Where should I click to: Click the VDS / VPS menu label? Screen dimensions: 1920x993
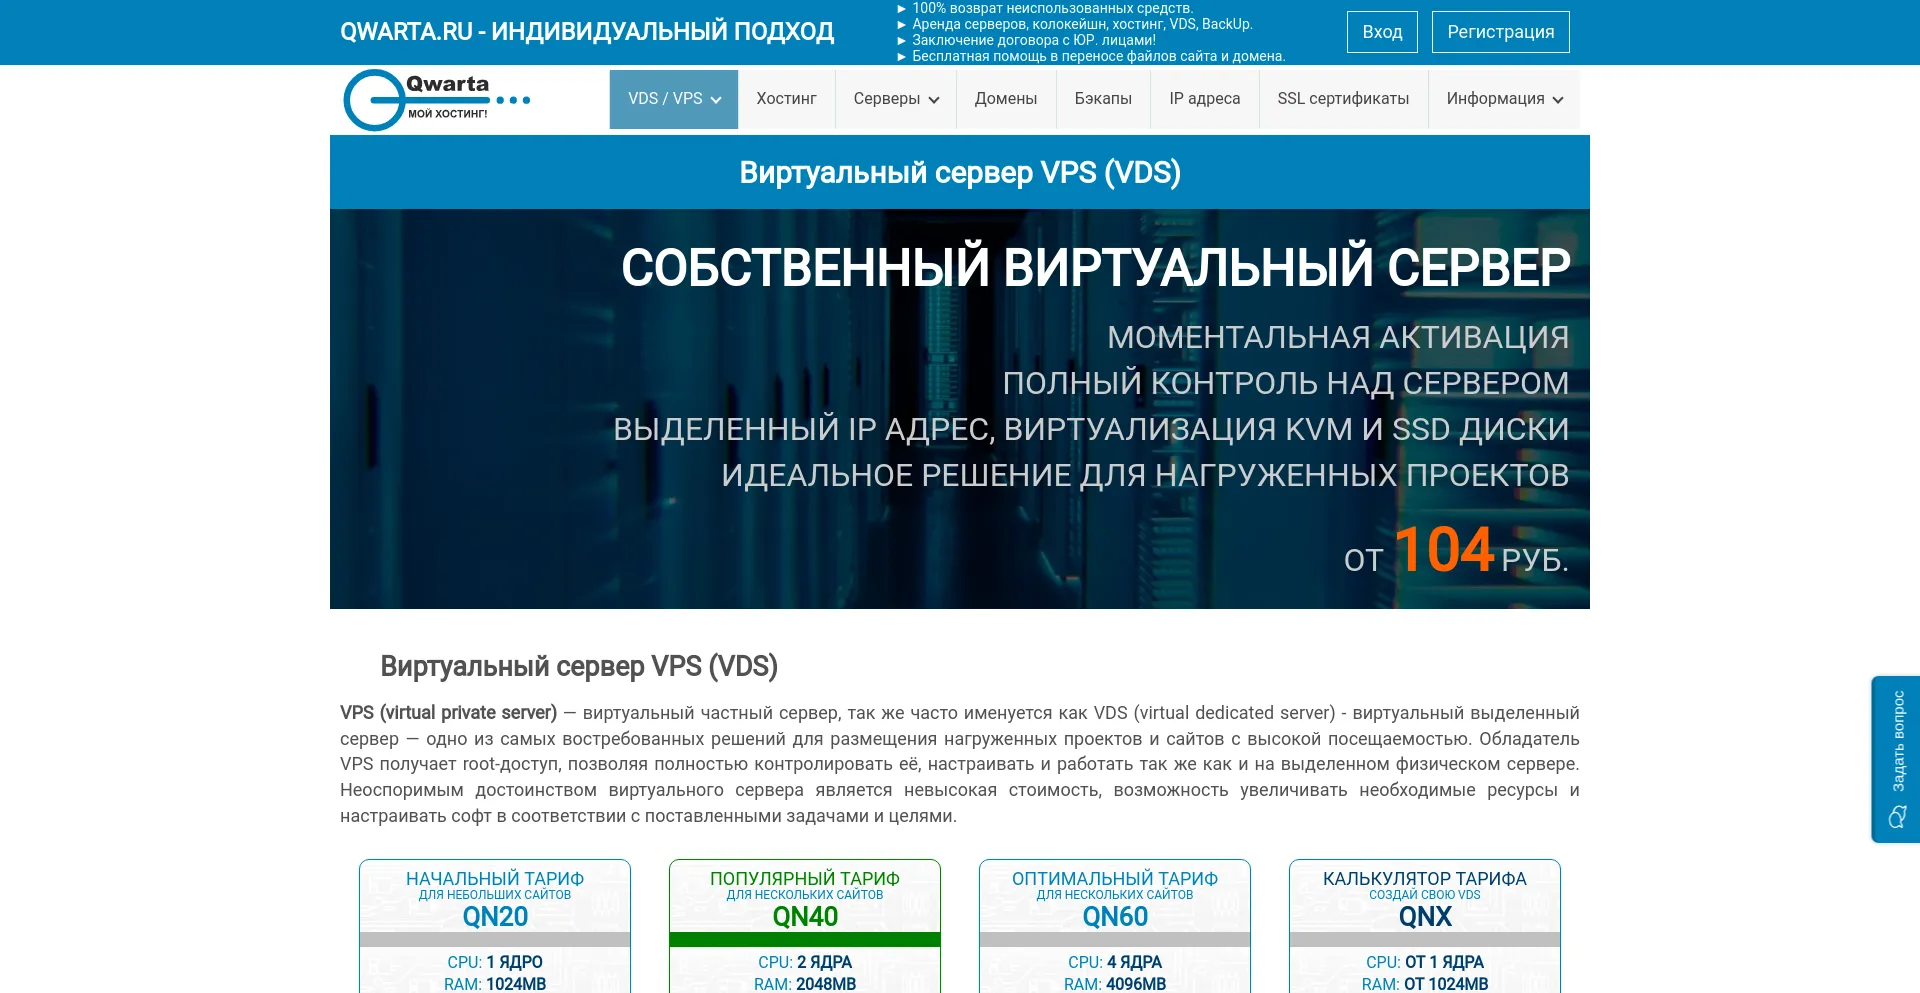[x=665, y=99]
